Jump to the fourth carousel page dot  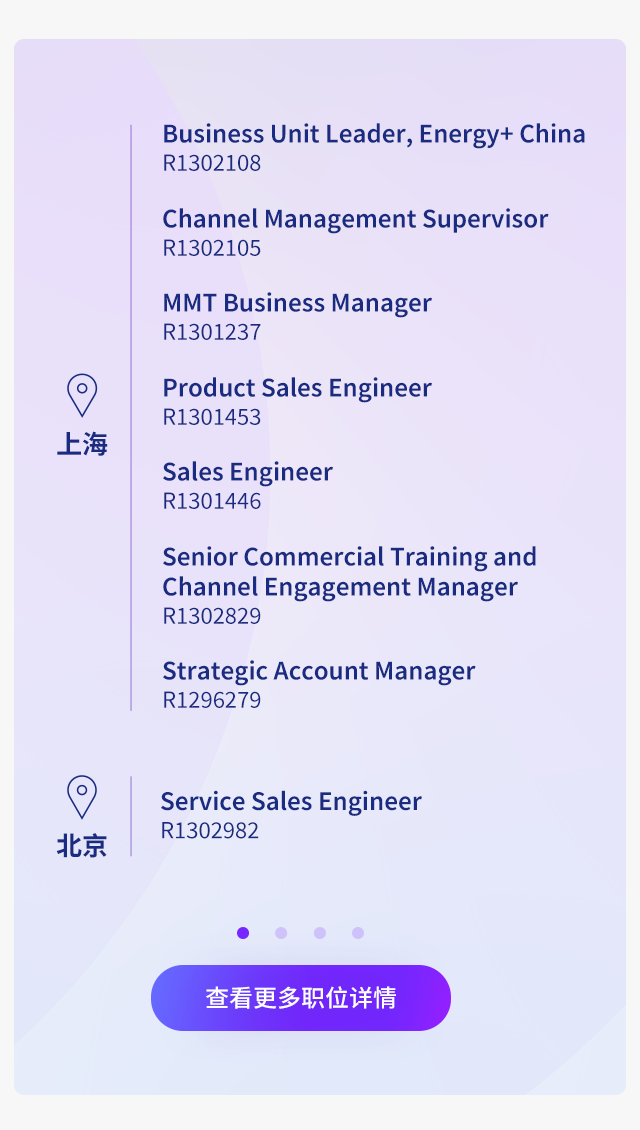coord(358,933)
